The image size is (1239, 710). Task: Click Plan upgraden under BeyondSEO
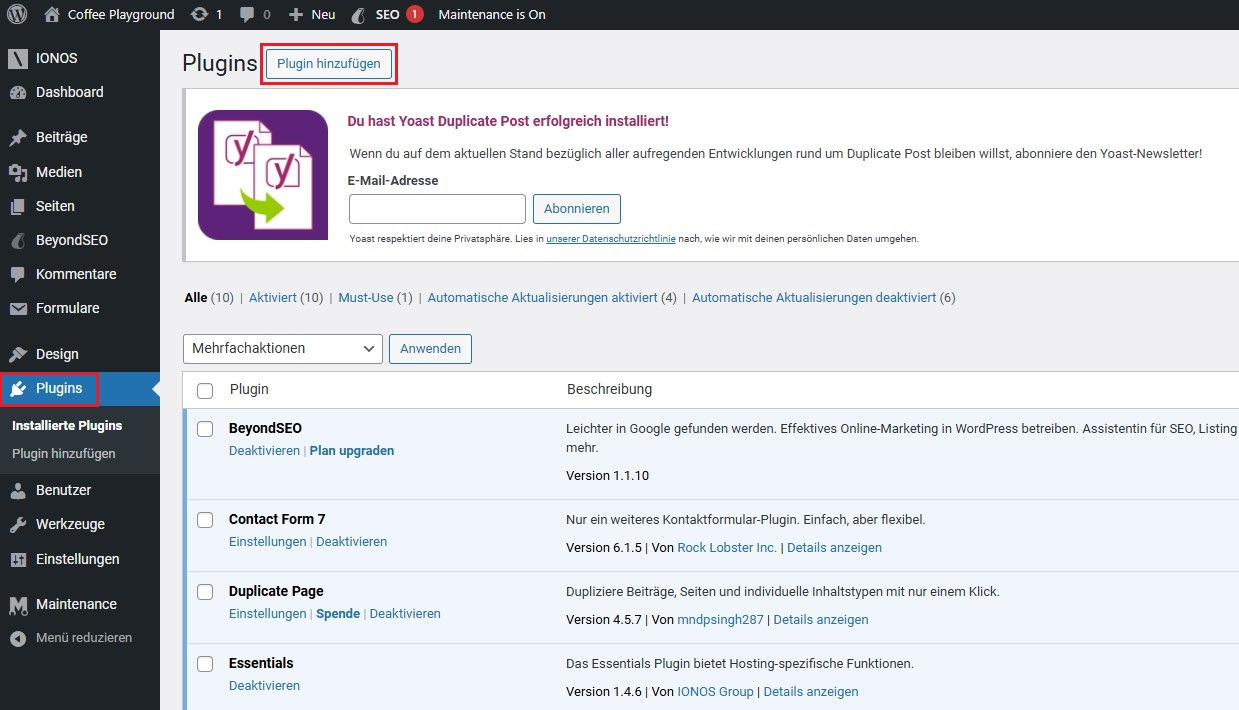click(x=352, y=451)
